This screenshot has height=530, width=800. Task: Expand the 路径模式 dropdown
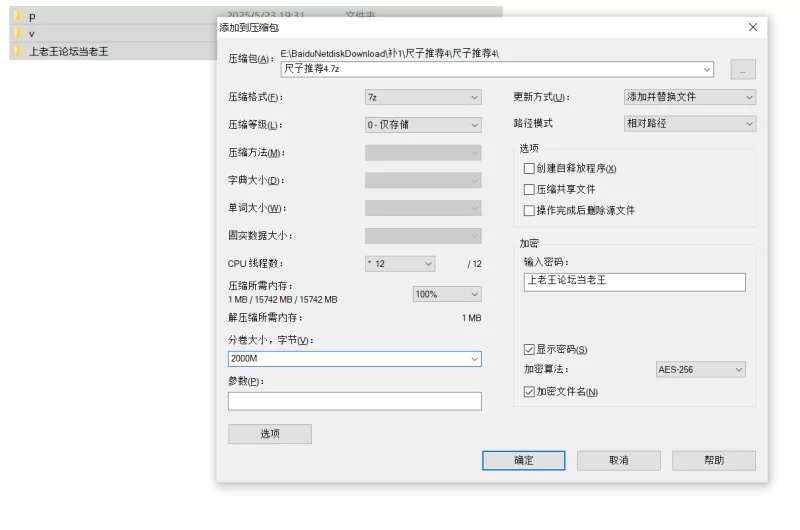690,123
